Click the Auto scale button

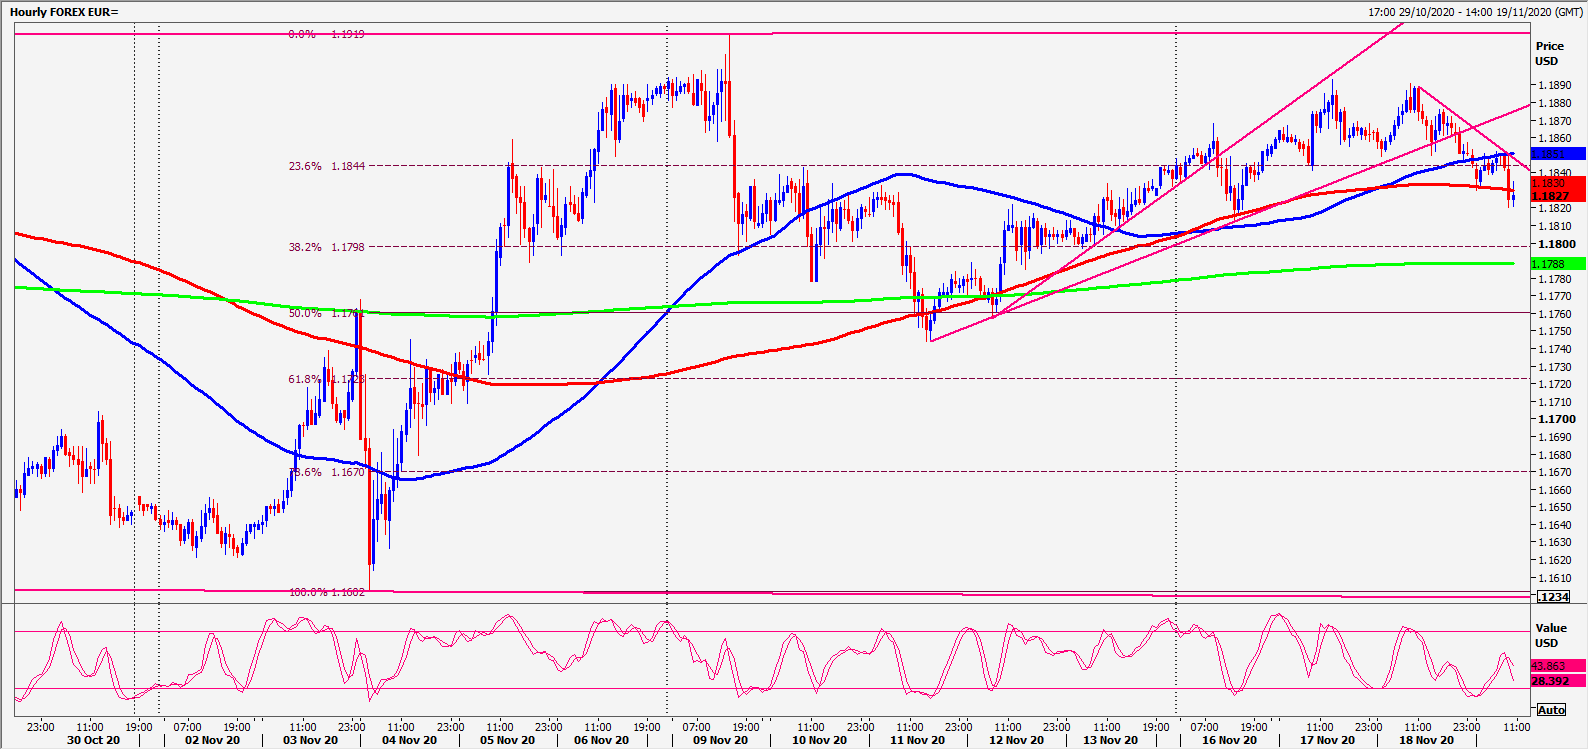1551,710
